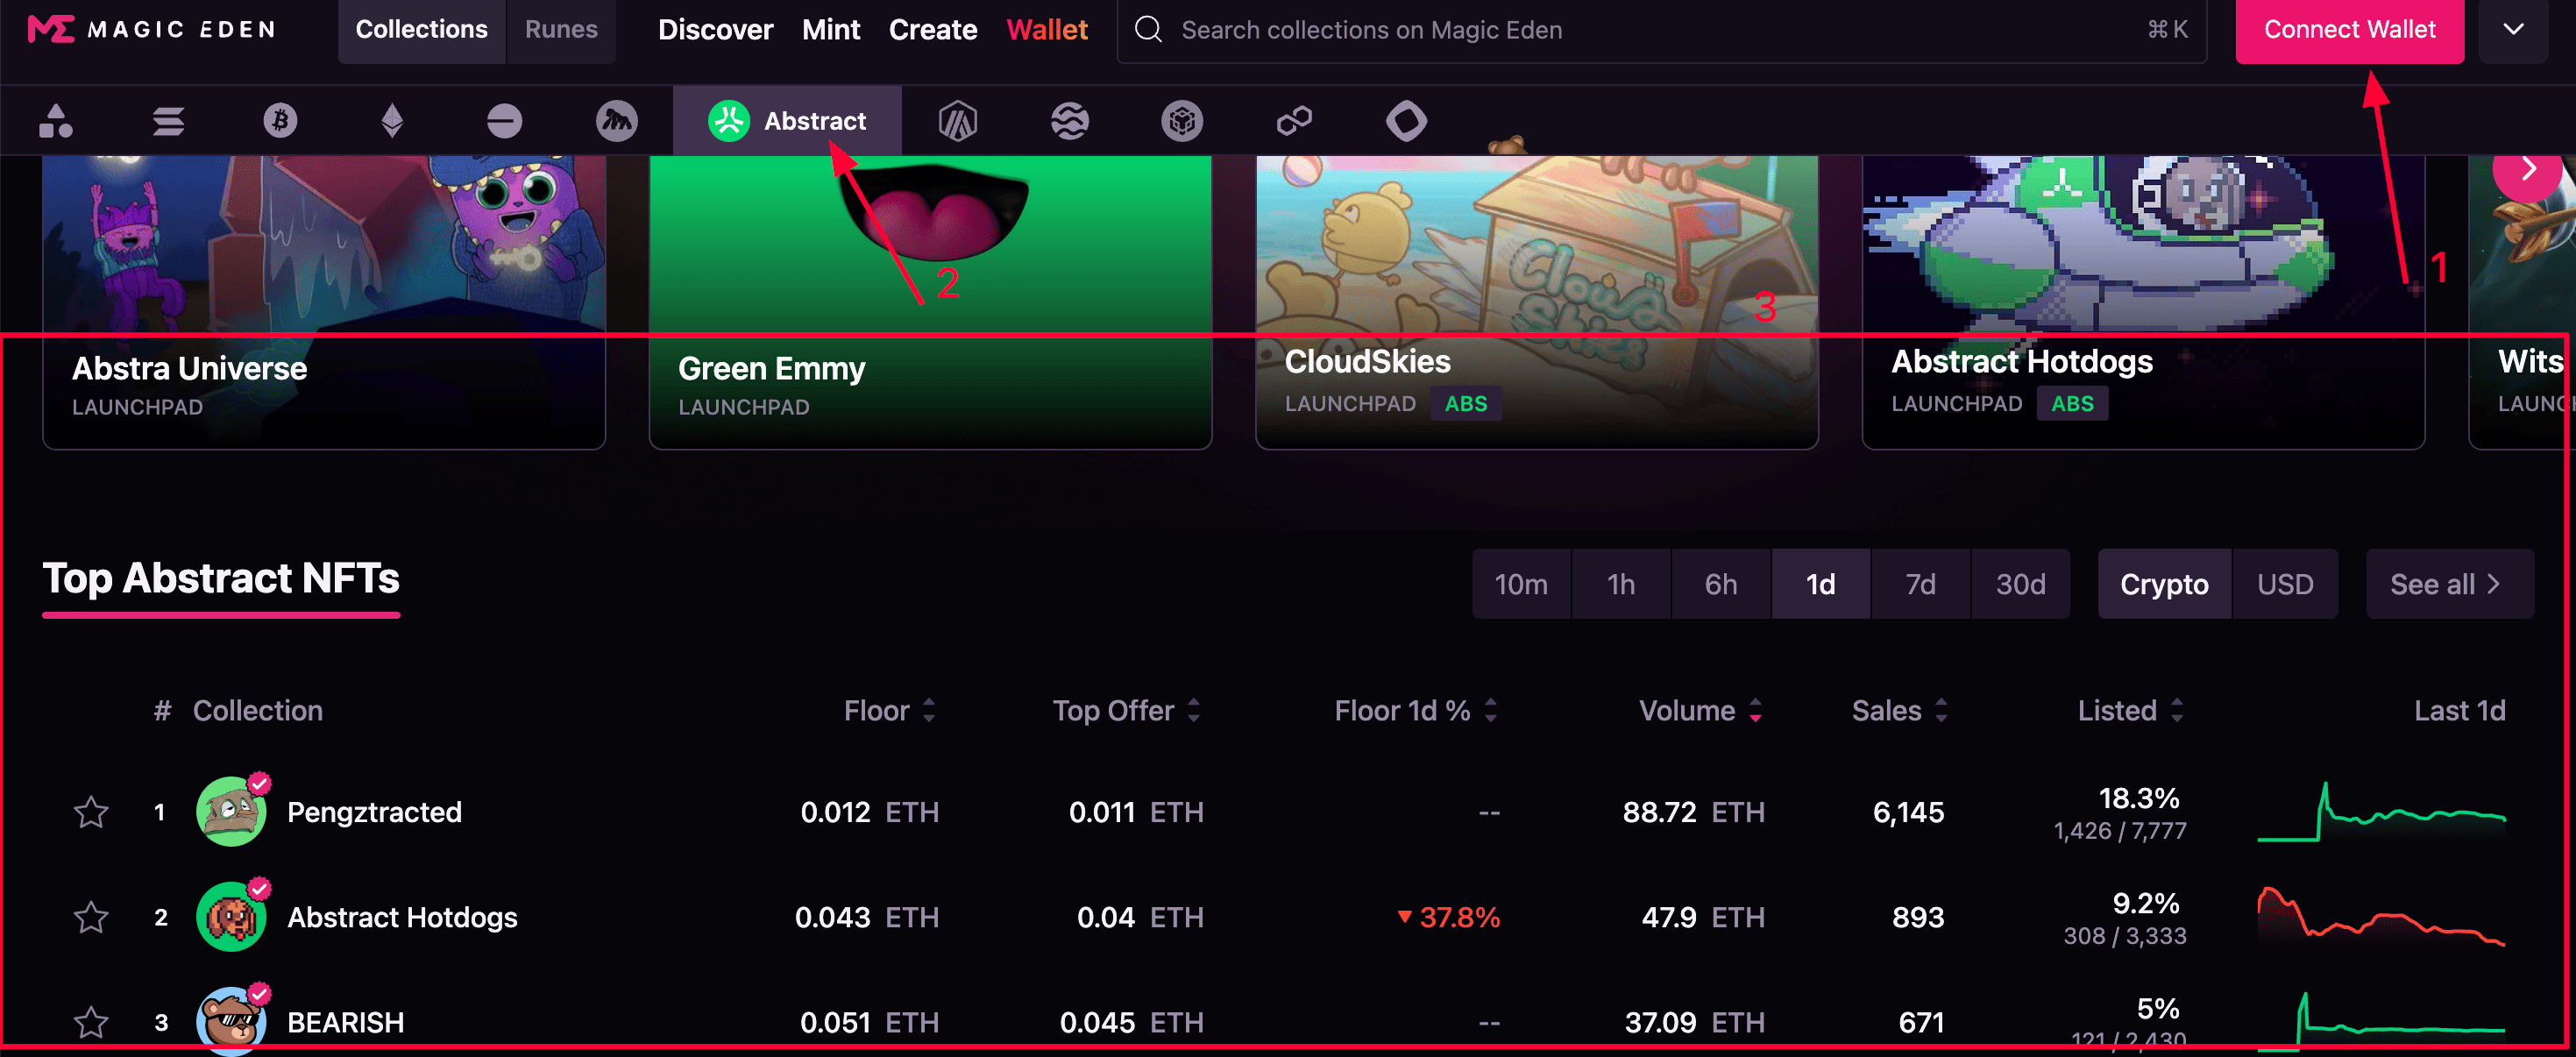
Task: Select the BNB chain icon
Action: 1182,121
